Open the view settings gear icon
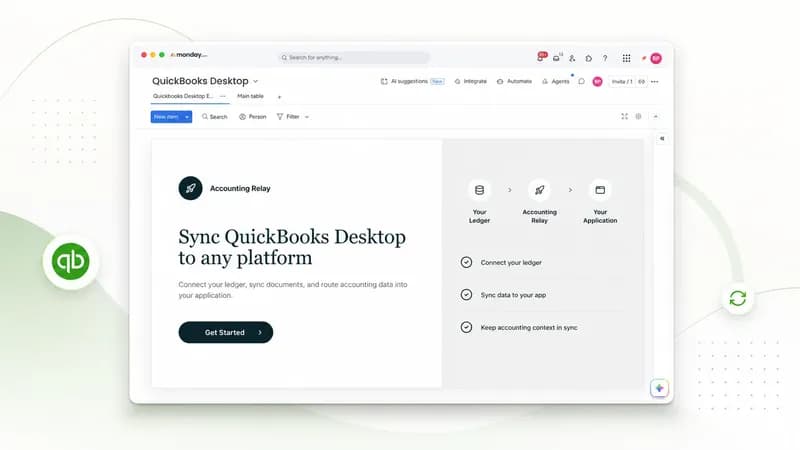This screenshot has width=800, height=450. (x=638, y=116)
